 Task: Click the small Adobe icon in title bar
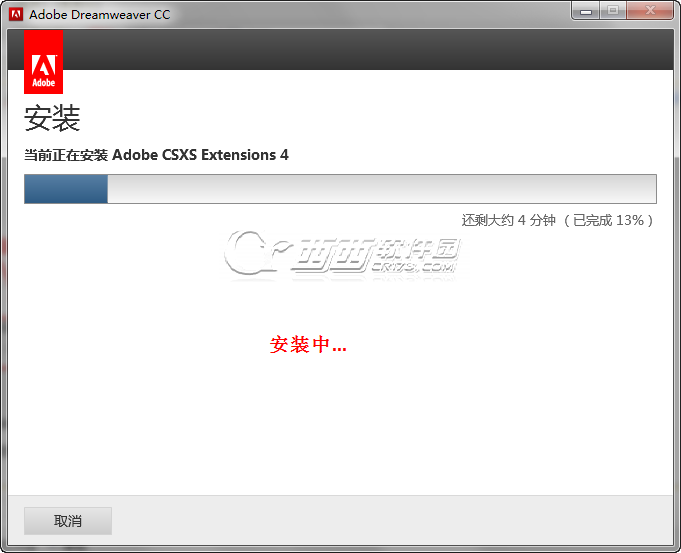[x=16, y=14]
